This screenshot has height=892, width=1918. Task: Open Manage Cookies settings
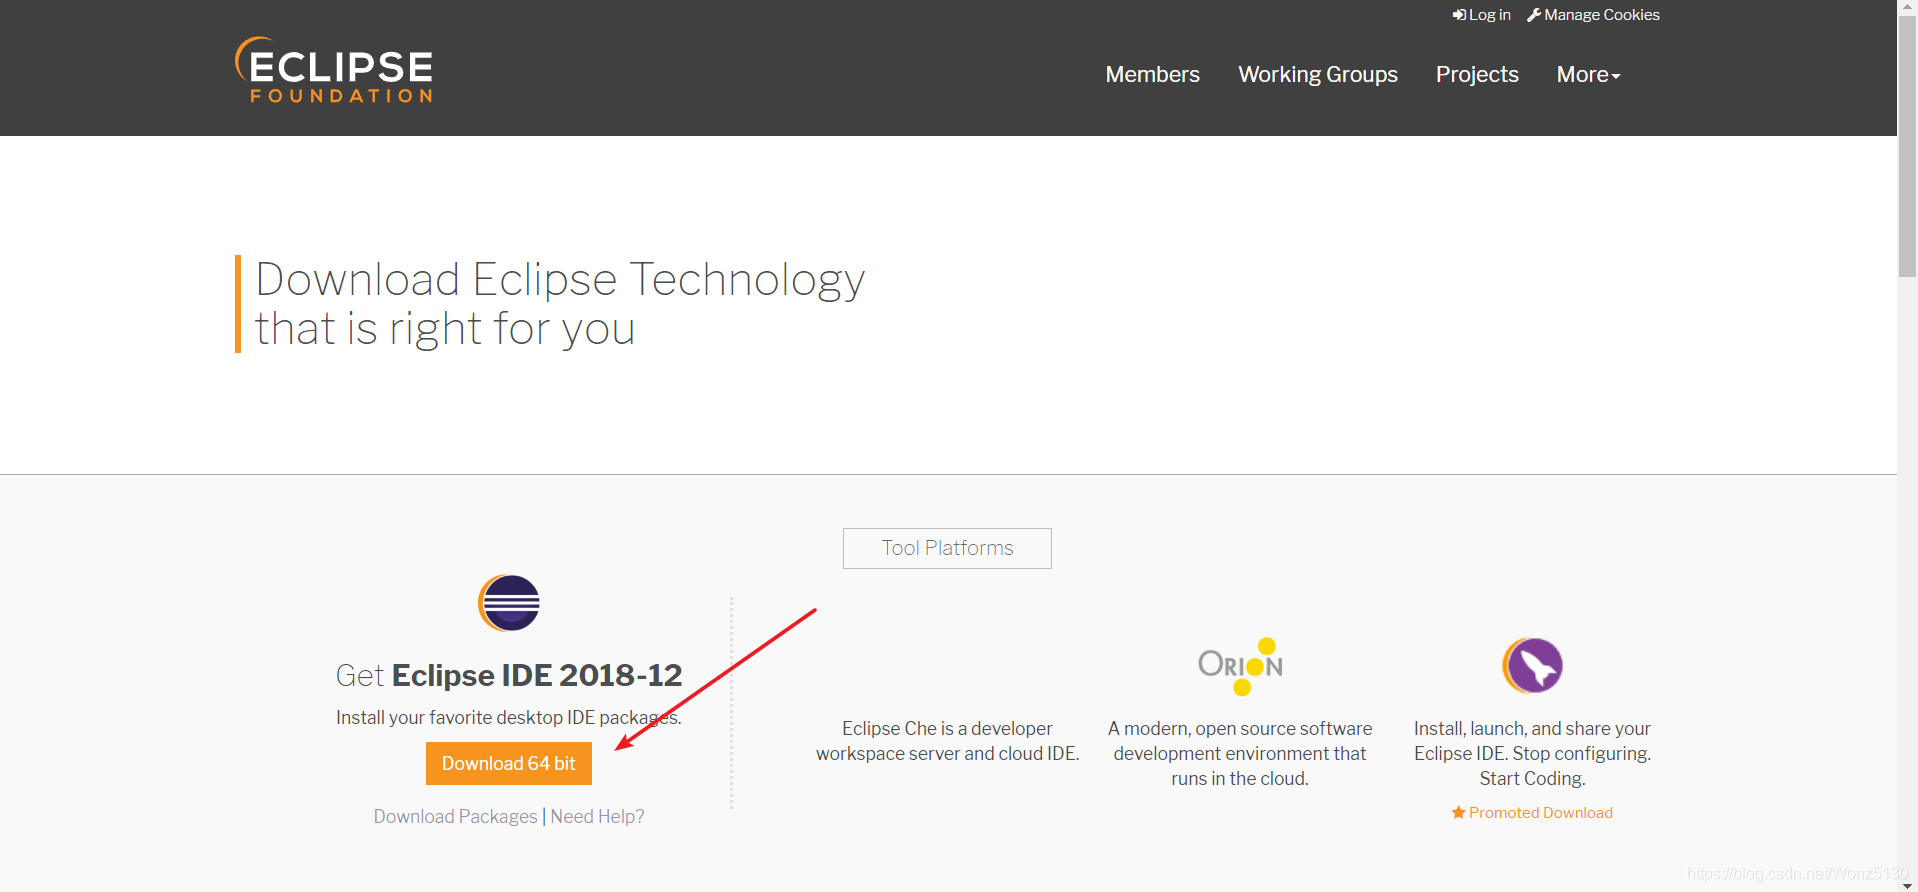click(1593, 15)
